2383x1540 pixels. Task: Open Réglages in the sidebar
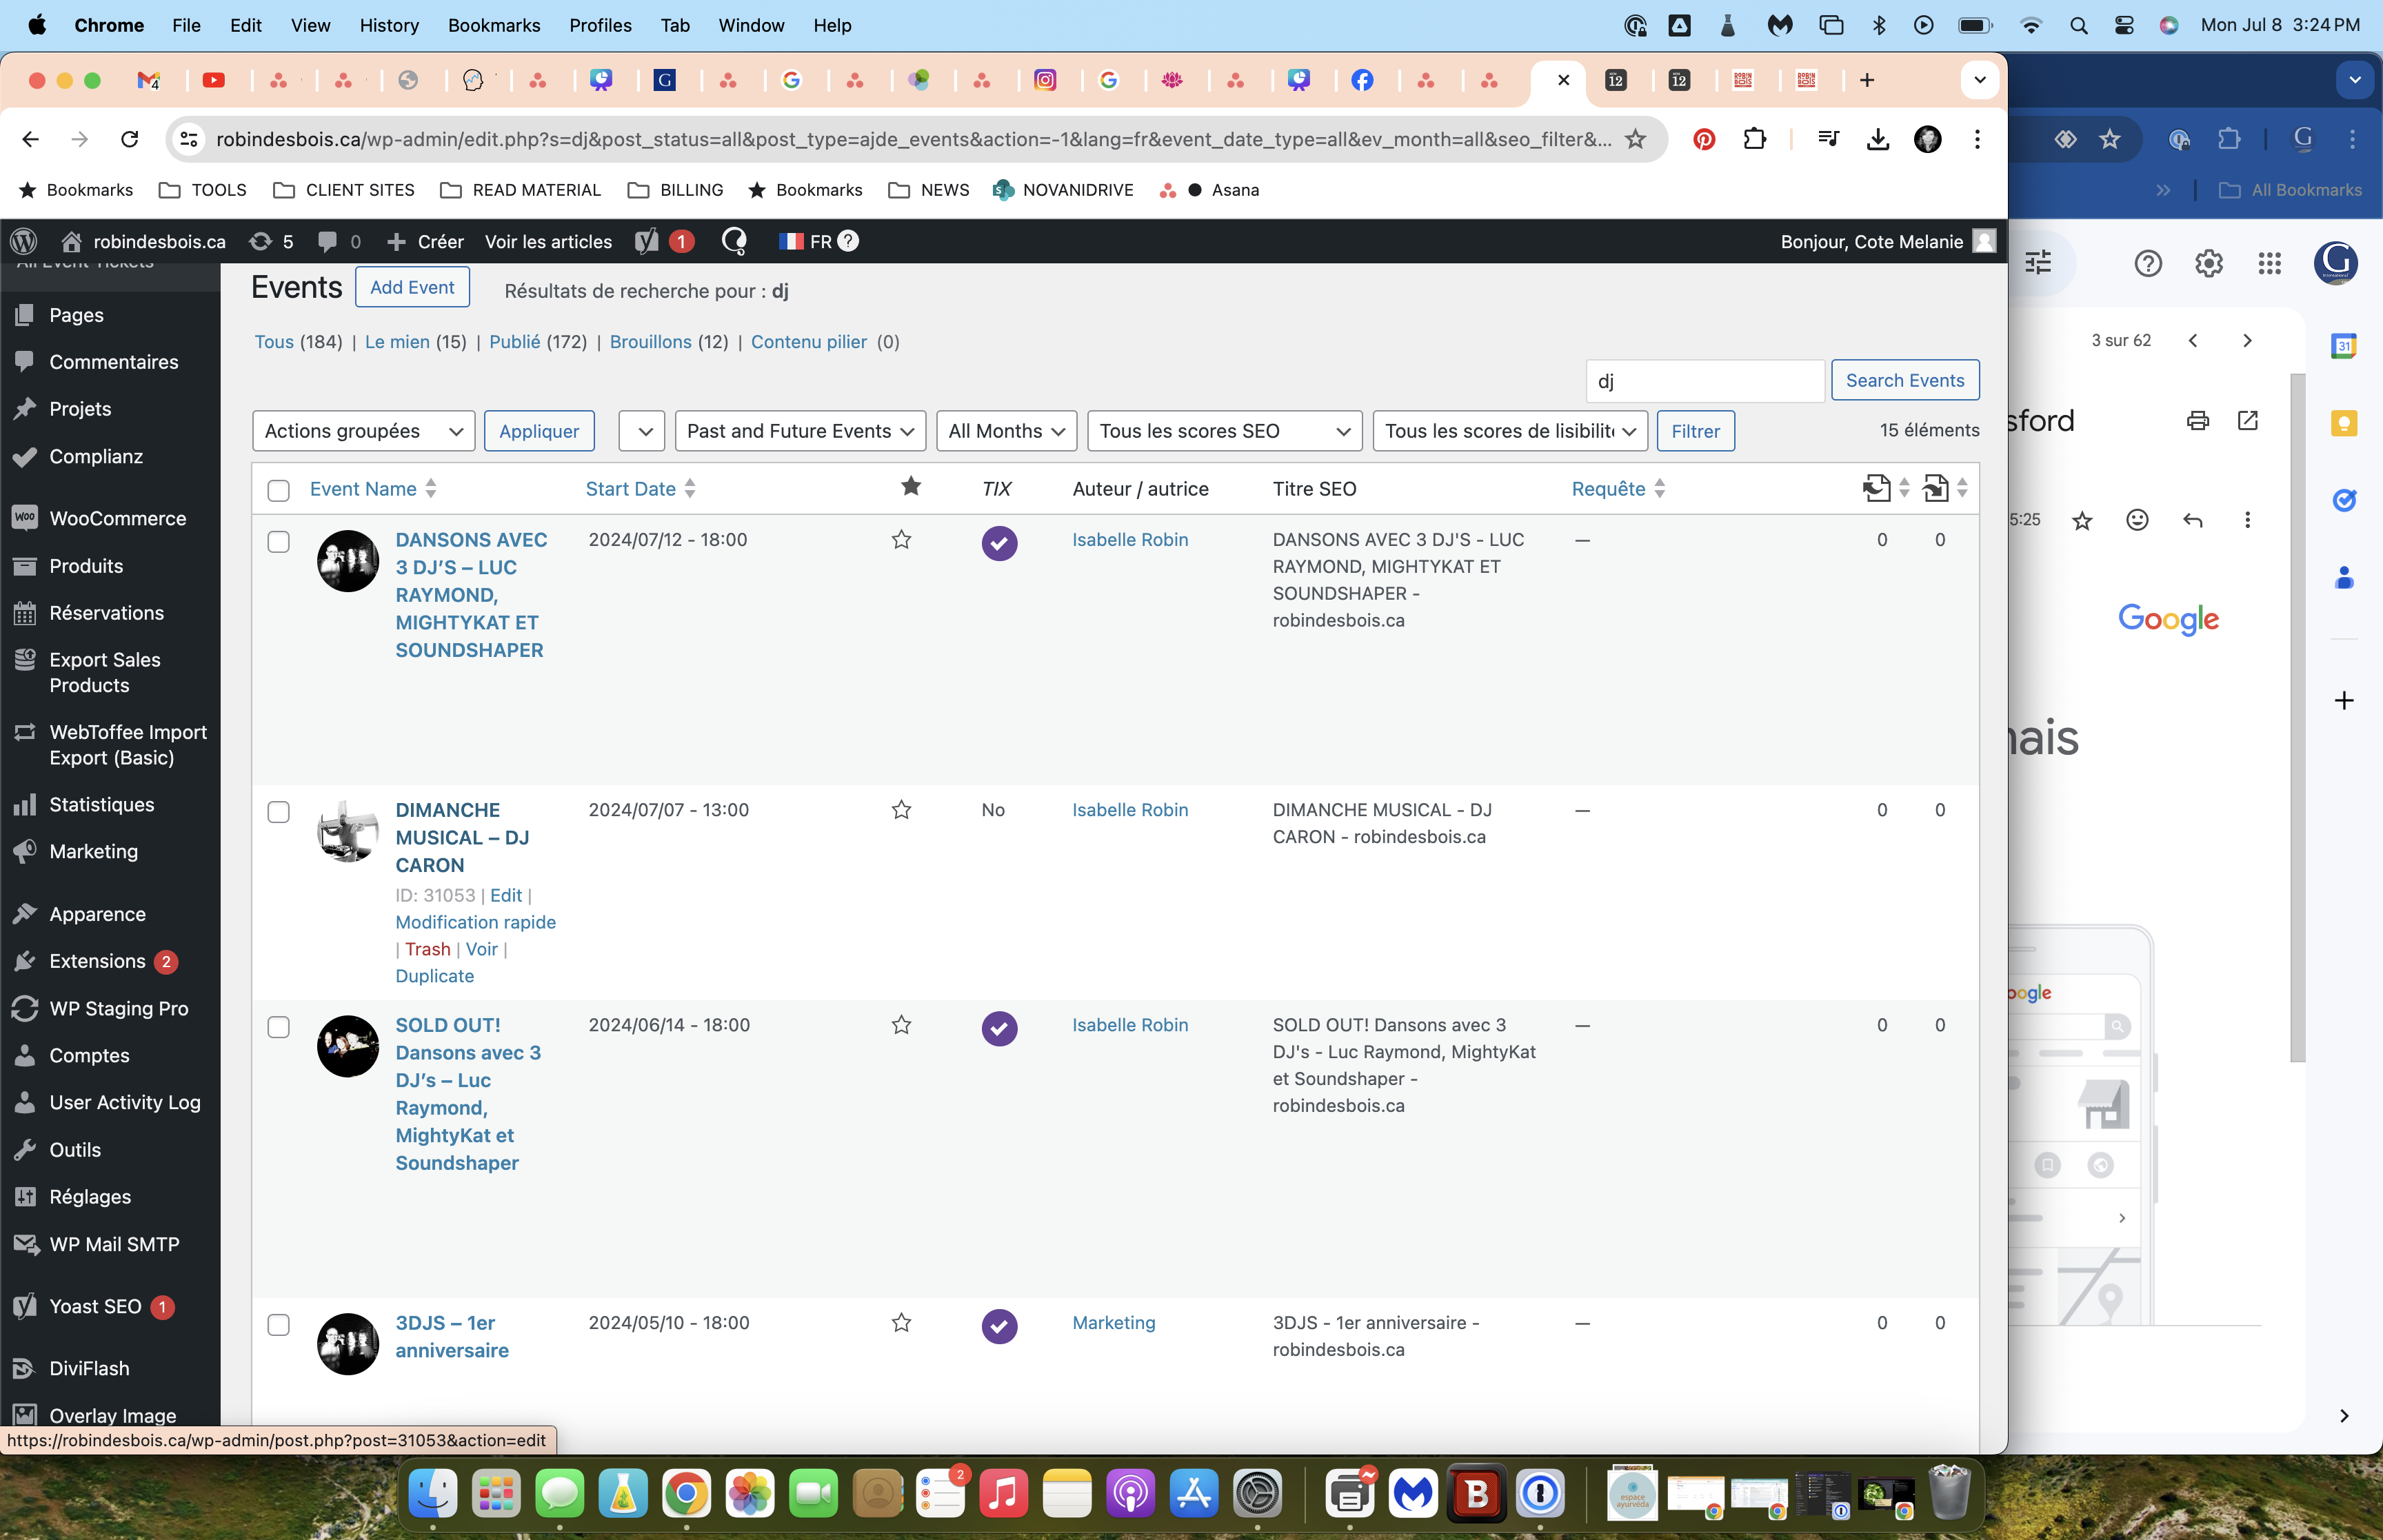[90, 1196]
